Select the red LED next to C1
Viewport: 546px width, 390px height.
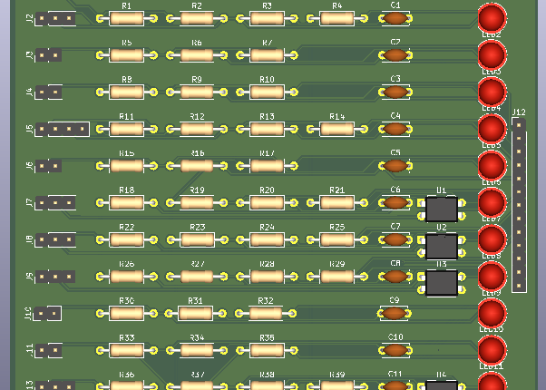pos(492,17)
